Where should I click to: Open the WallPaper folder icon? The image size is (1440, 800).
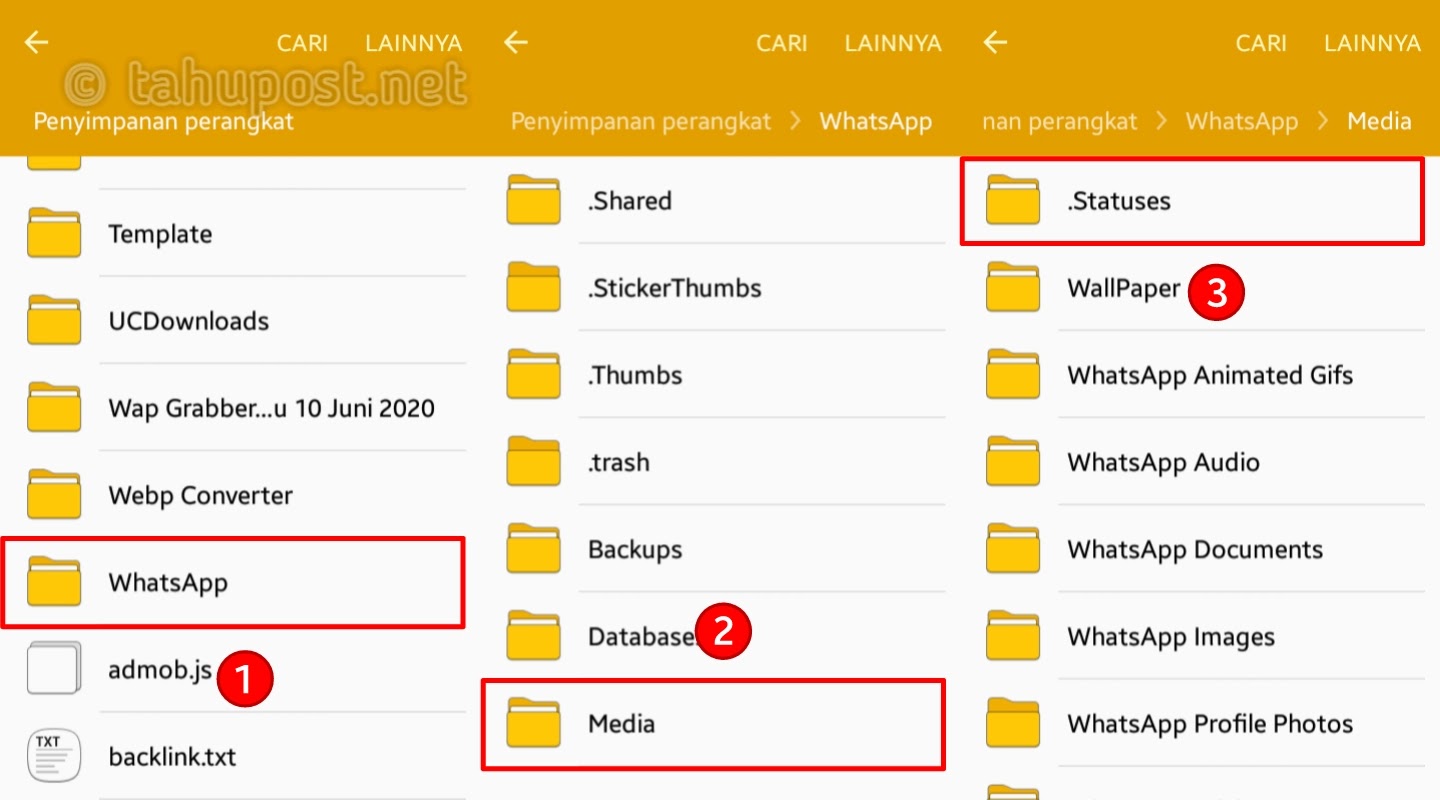pyautogui.click(x=1013, y=287)
